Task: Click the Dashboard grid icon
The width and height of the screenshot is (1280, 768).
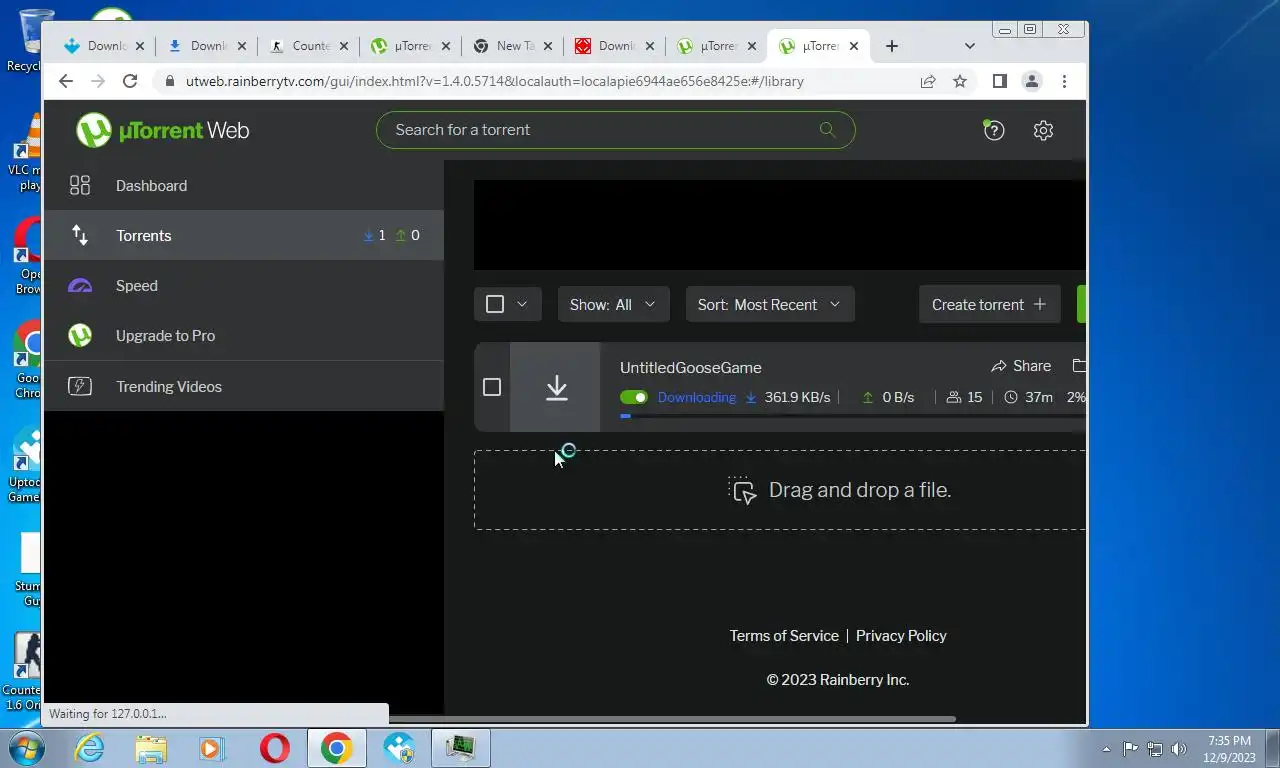Action: [x=80, y=185]
